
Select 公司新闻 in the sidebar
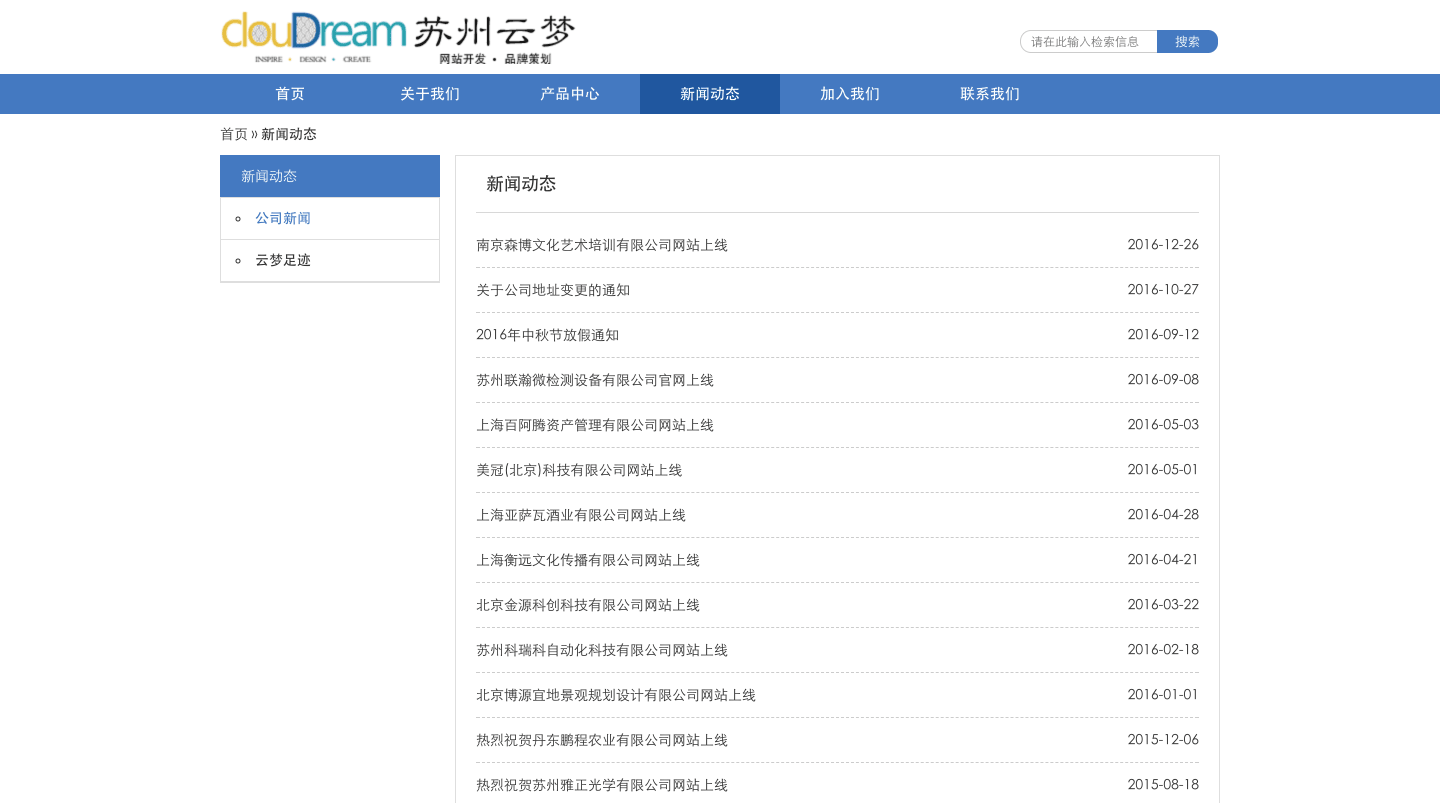(x=283, y=218)
